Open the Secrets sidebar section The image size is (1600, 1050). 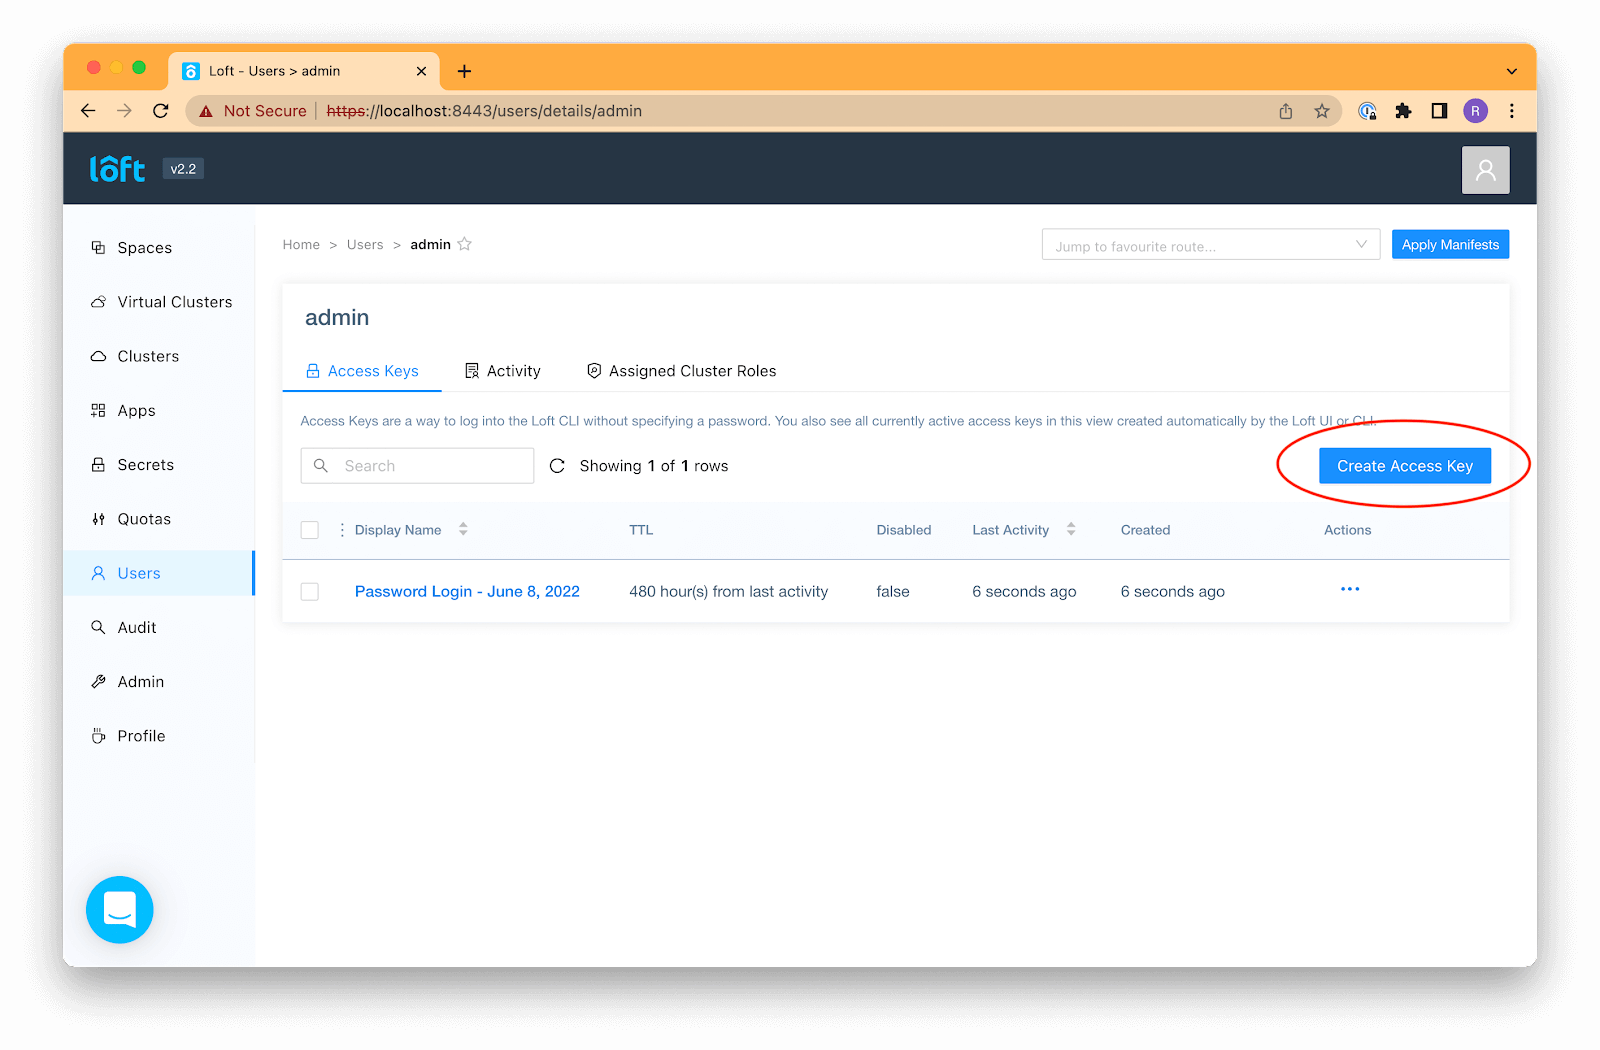(x=146, y=464)
